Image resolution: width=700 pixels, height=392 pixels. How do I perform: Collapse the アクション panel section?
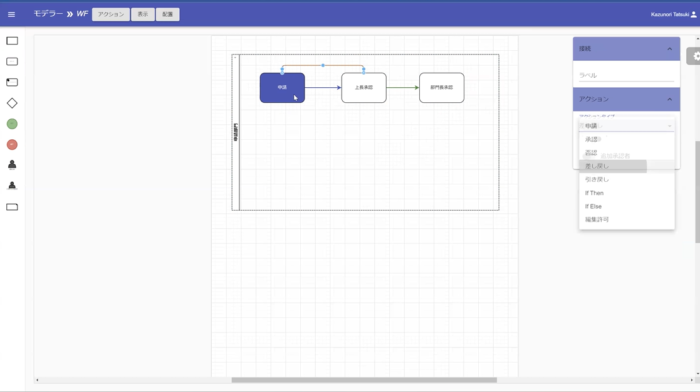(x=669, y=99)
